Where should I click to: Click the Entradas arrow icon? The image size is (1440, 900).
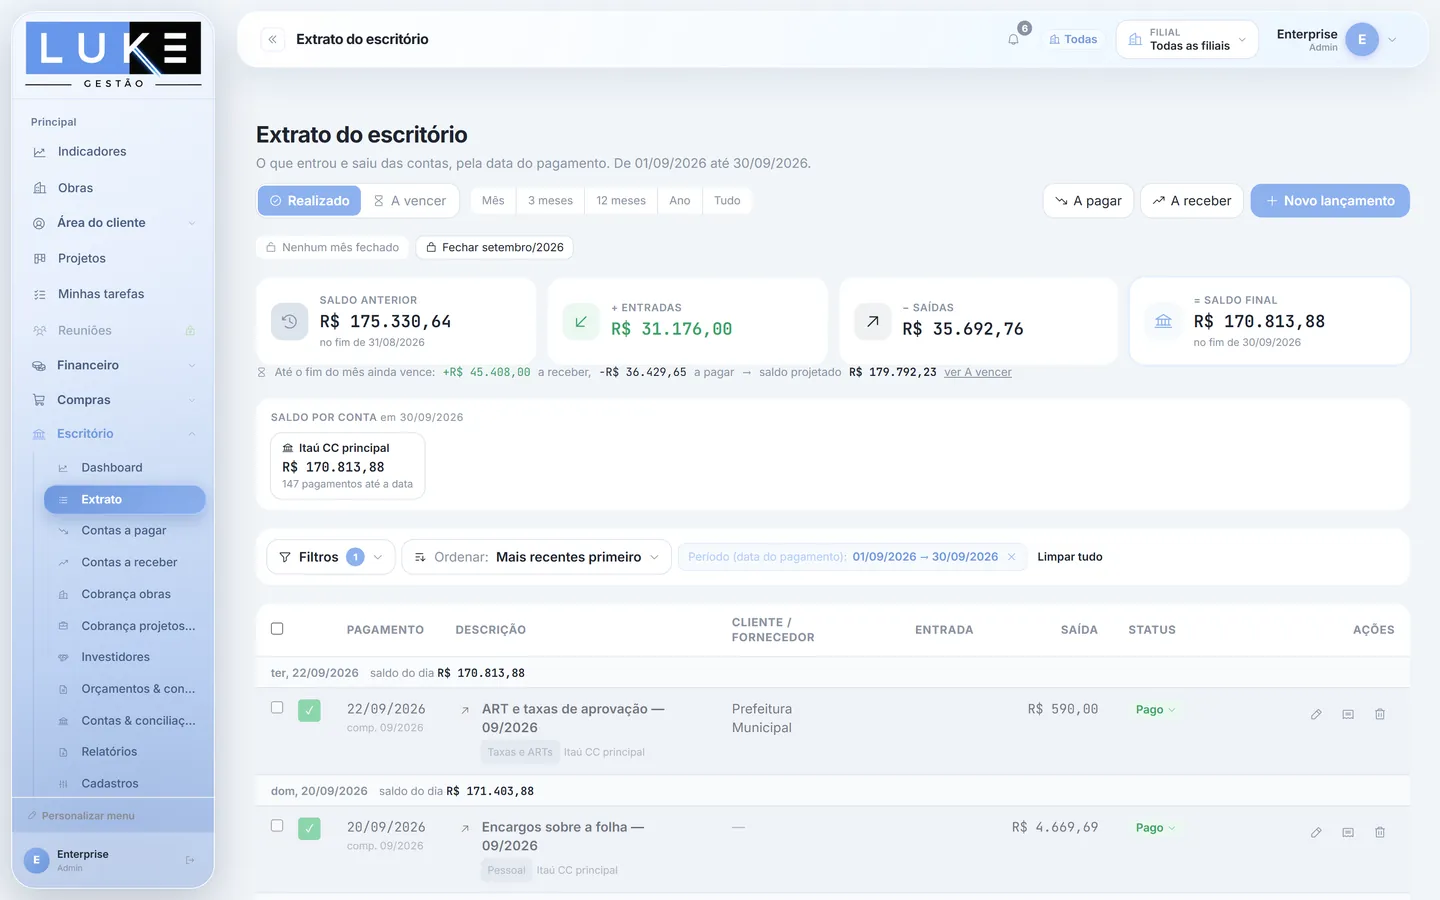click(x=581, y=322)
